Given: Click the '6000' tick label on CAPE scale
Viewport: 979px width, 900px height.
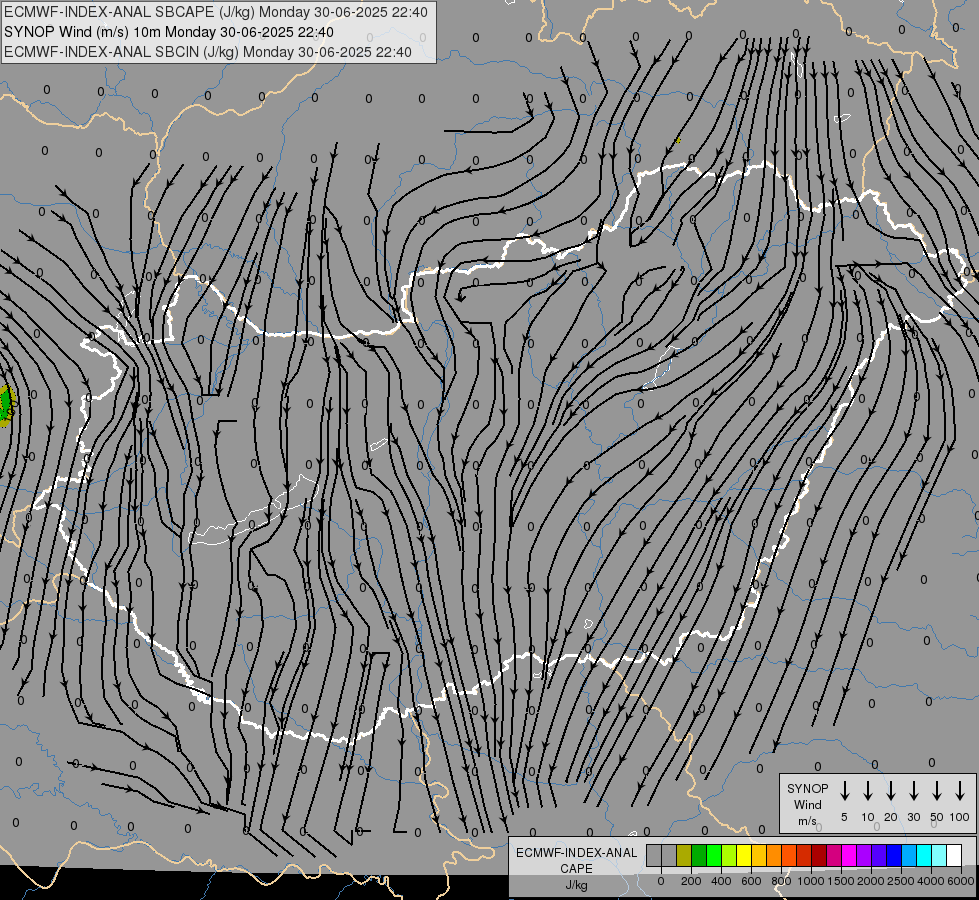Looking at the screenshot, I should pos(961,881).
